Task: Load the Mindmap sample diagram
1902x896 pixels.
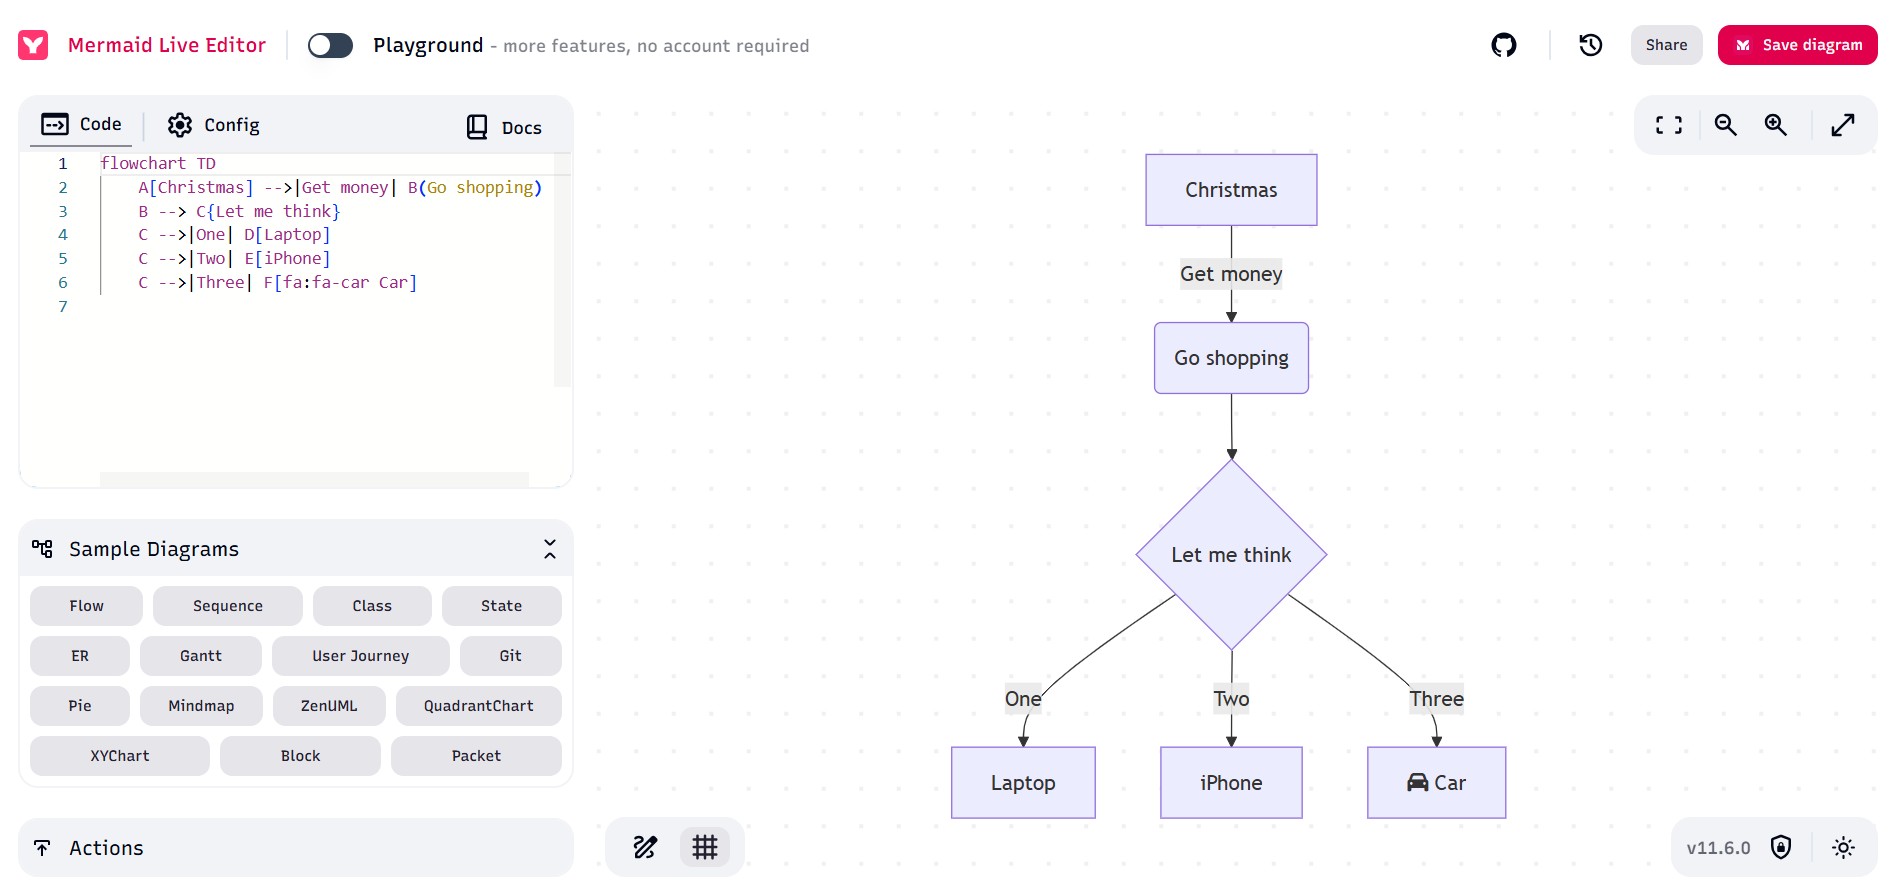Action: [x=201, y=706]
